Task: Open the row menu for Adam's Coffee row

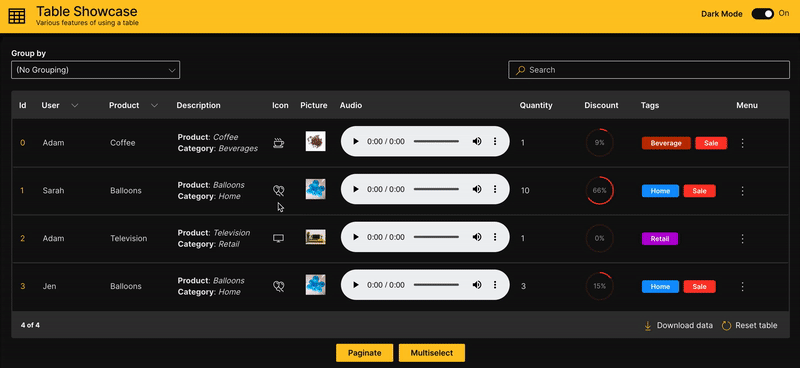Action: [742, 143]
